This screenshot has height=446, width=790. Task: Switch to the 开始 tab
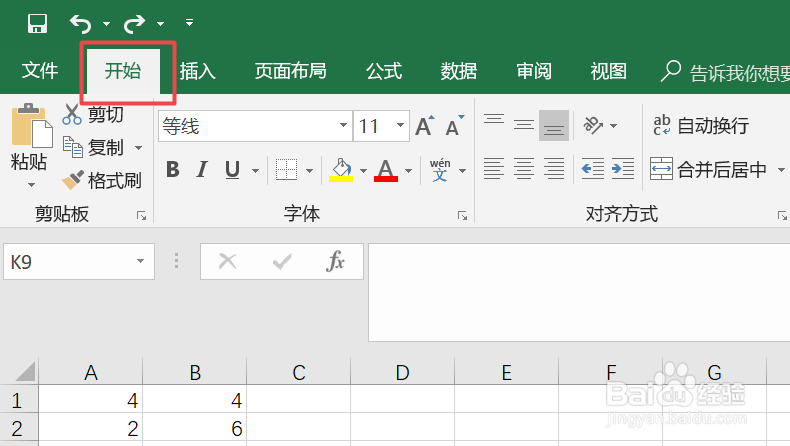[x=123, y=71]
